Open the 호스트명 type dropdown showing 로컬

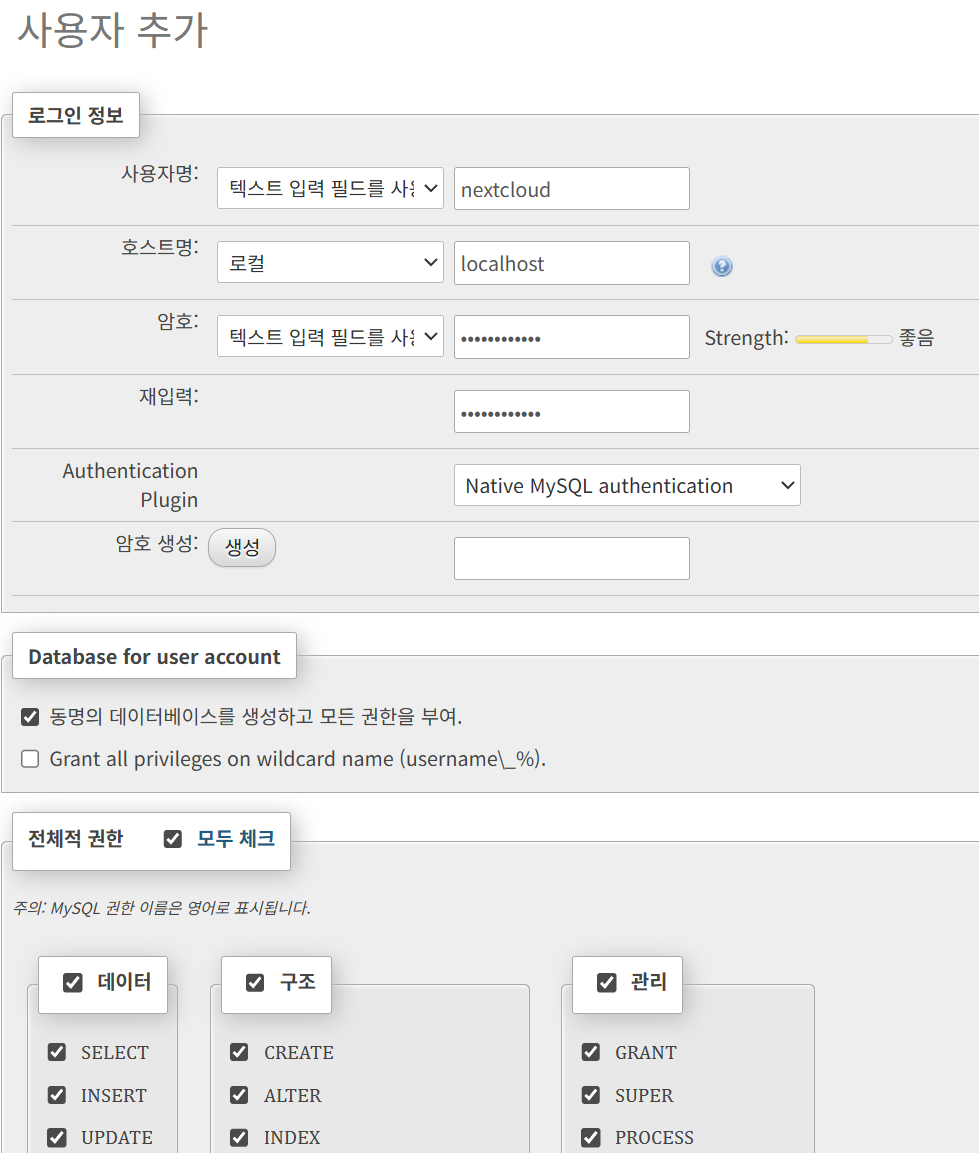(x=330, y=262)
